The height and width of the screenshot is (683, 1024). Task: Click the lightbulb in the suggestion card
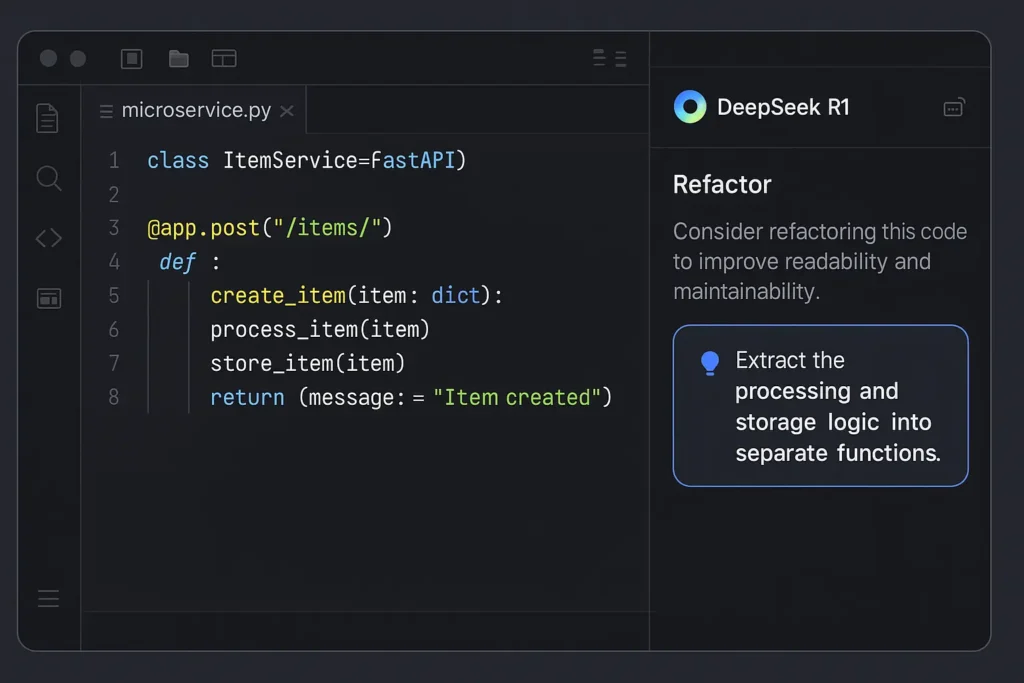point(710,364)
